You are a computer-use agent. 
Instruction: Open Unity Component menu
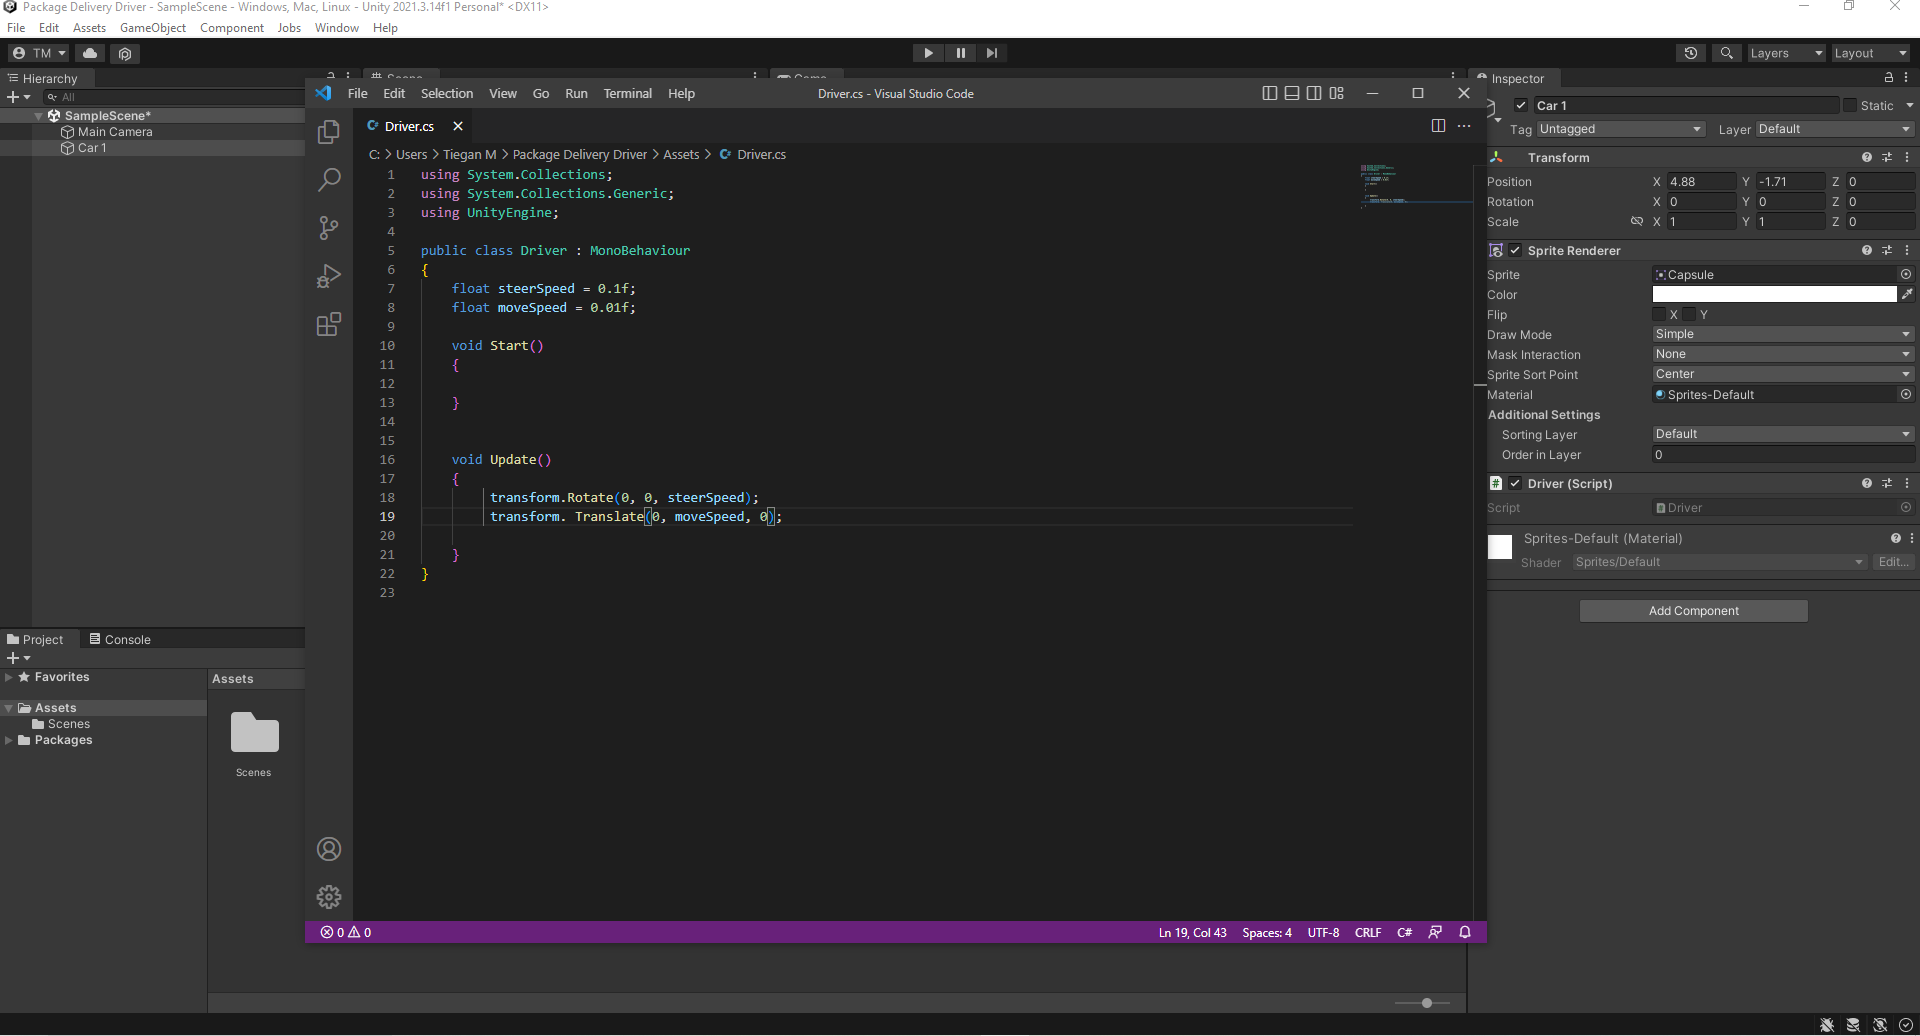[232, 28]
